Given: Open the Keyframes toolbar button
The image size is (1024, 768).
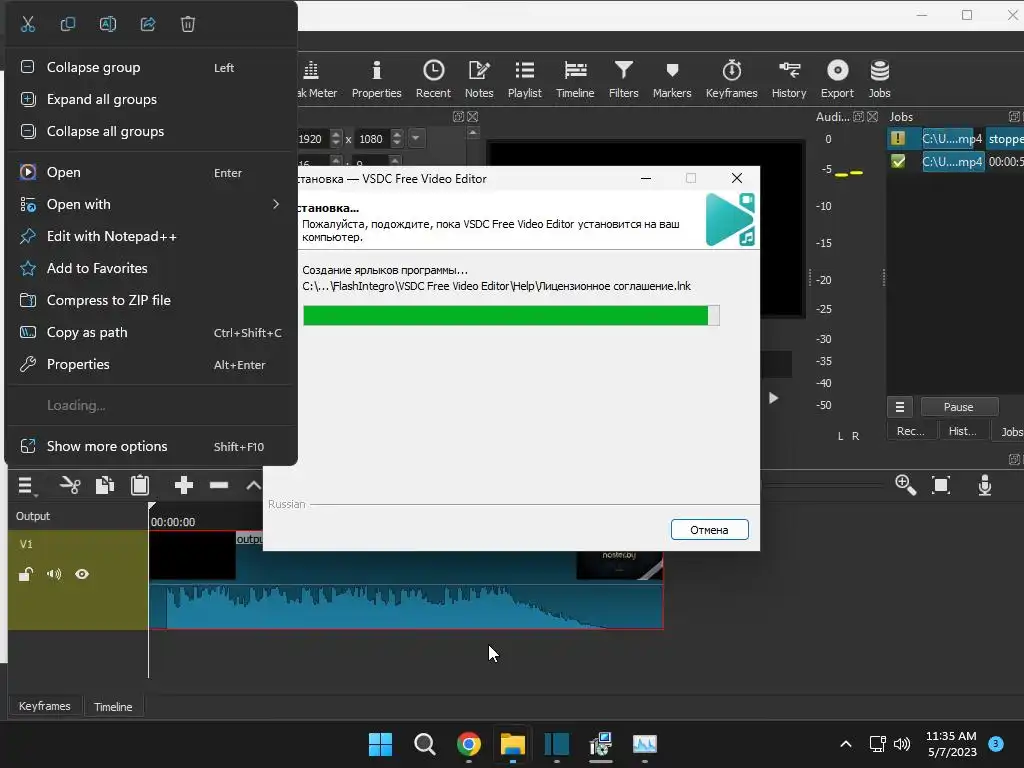Looking at the screenshot, I should click(731, 80).
